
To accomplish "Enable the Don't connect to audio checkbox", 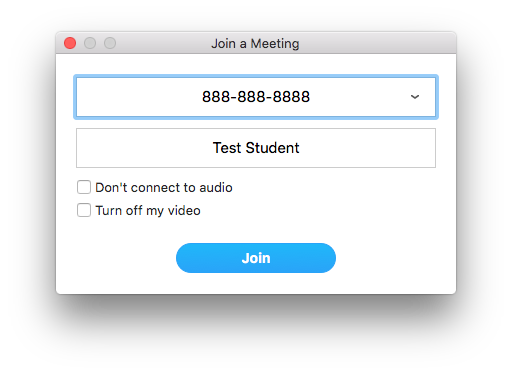I will (84, 187).
